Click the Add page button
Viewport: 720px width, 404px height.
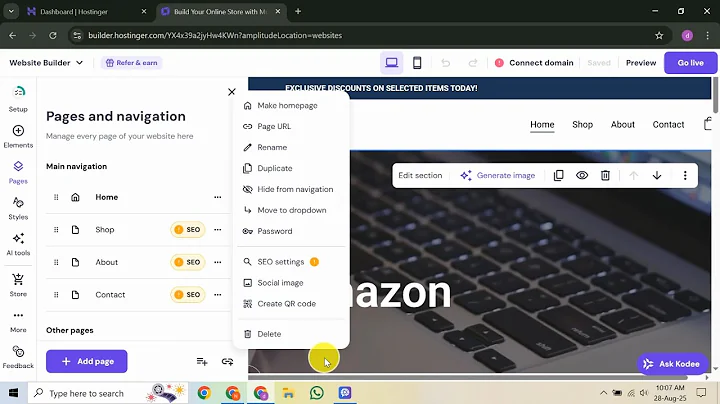point(87,362)
